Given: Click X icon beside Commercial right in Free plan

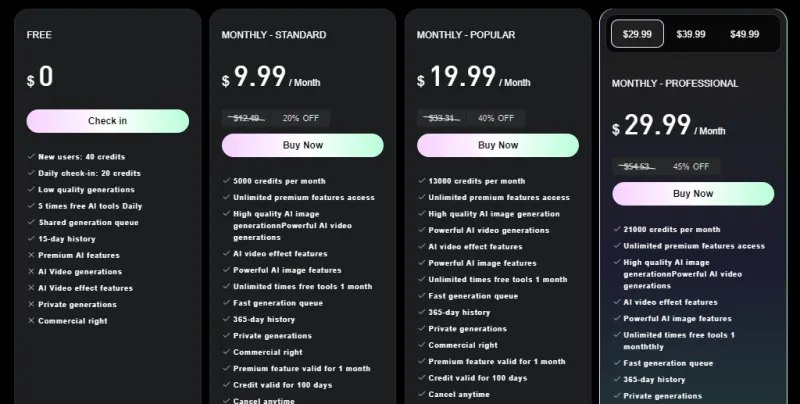Looking at the screenshot, I should pyautogui.click(x=31, y=321).
